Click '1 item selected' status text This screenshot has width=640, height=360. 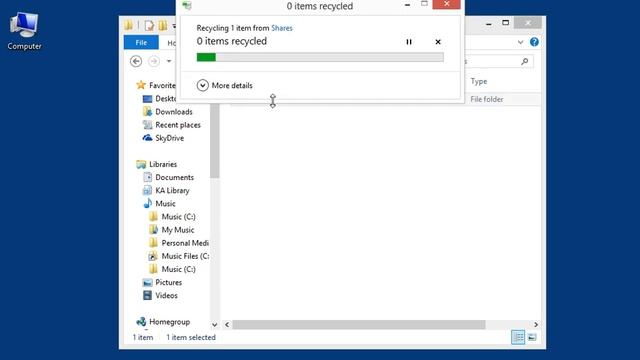tap(191, 338)
